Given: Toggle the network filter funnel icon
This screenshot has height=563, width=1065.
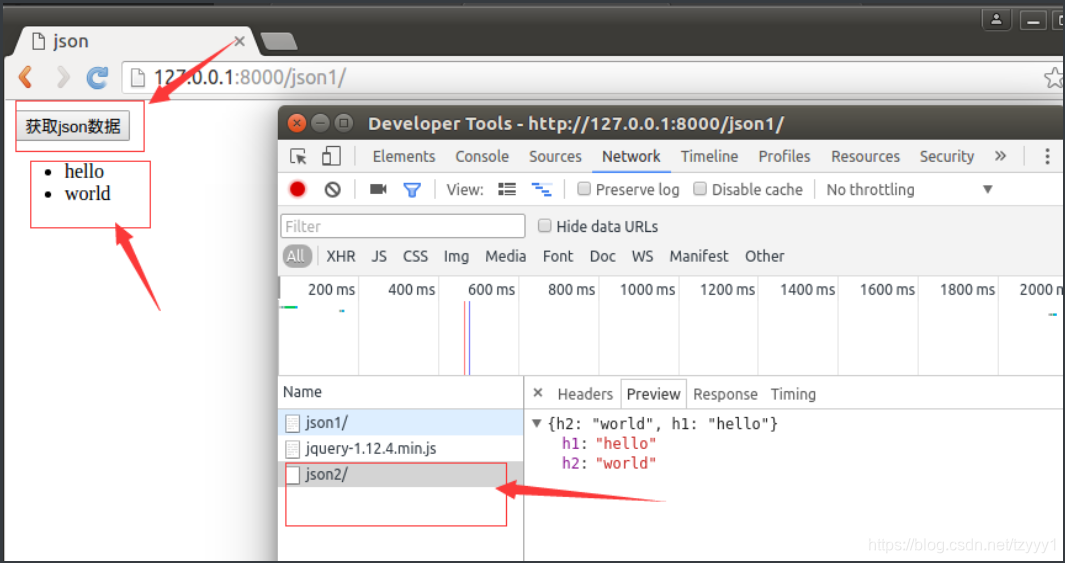Looking at the screenshot, I should (x=412, y=189).
